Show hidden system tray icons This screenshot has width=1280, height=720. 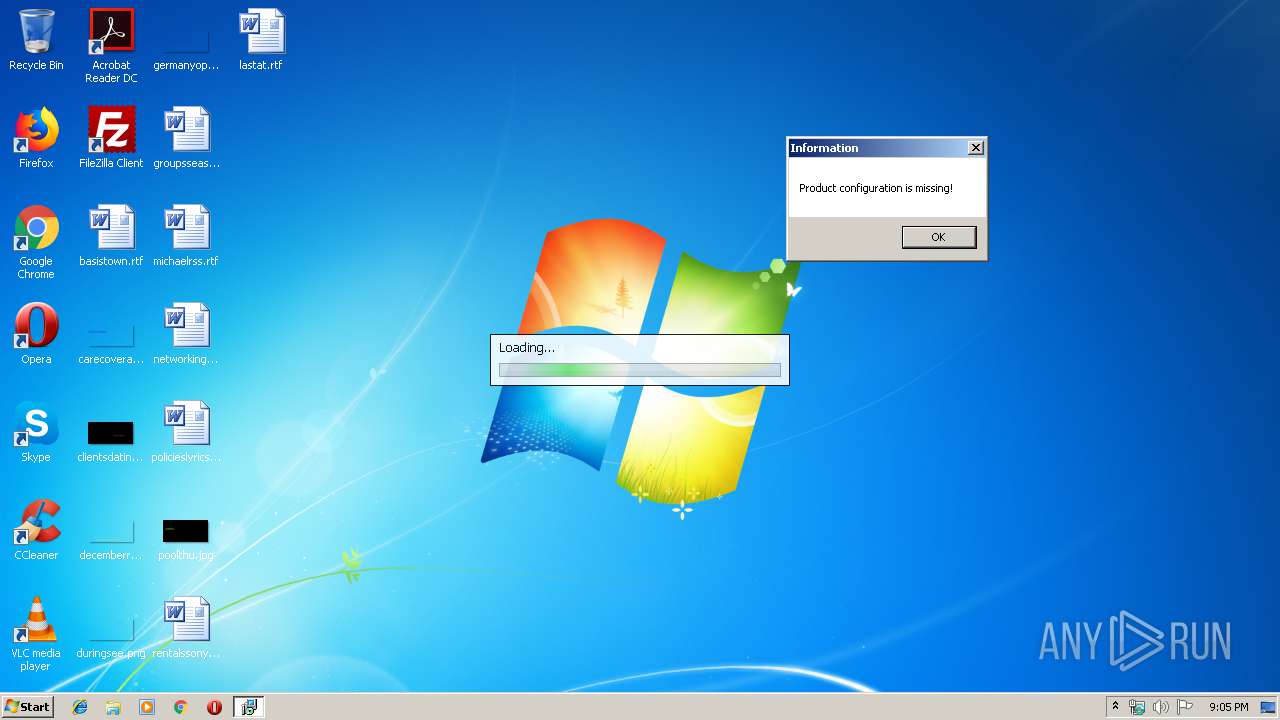point(1115,707)
